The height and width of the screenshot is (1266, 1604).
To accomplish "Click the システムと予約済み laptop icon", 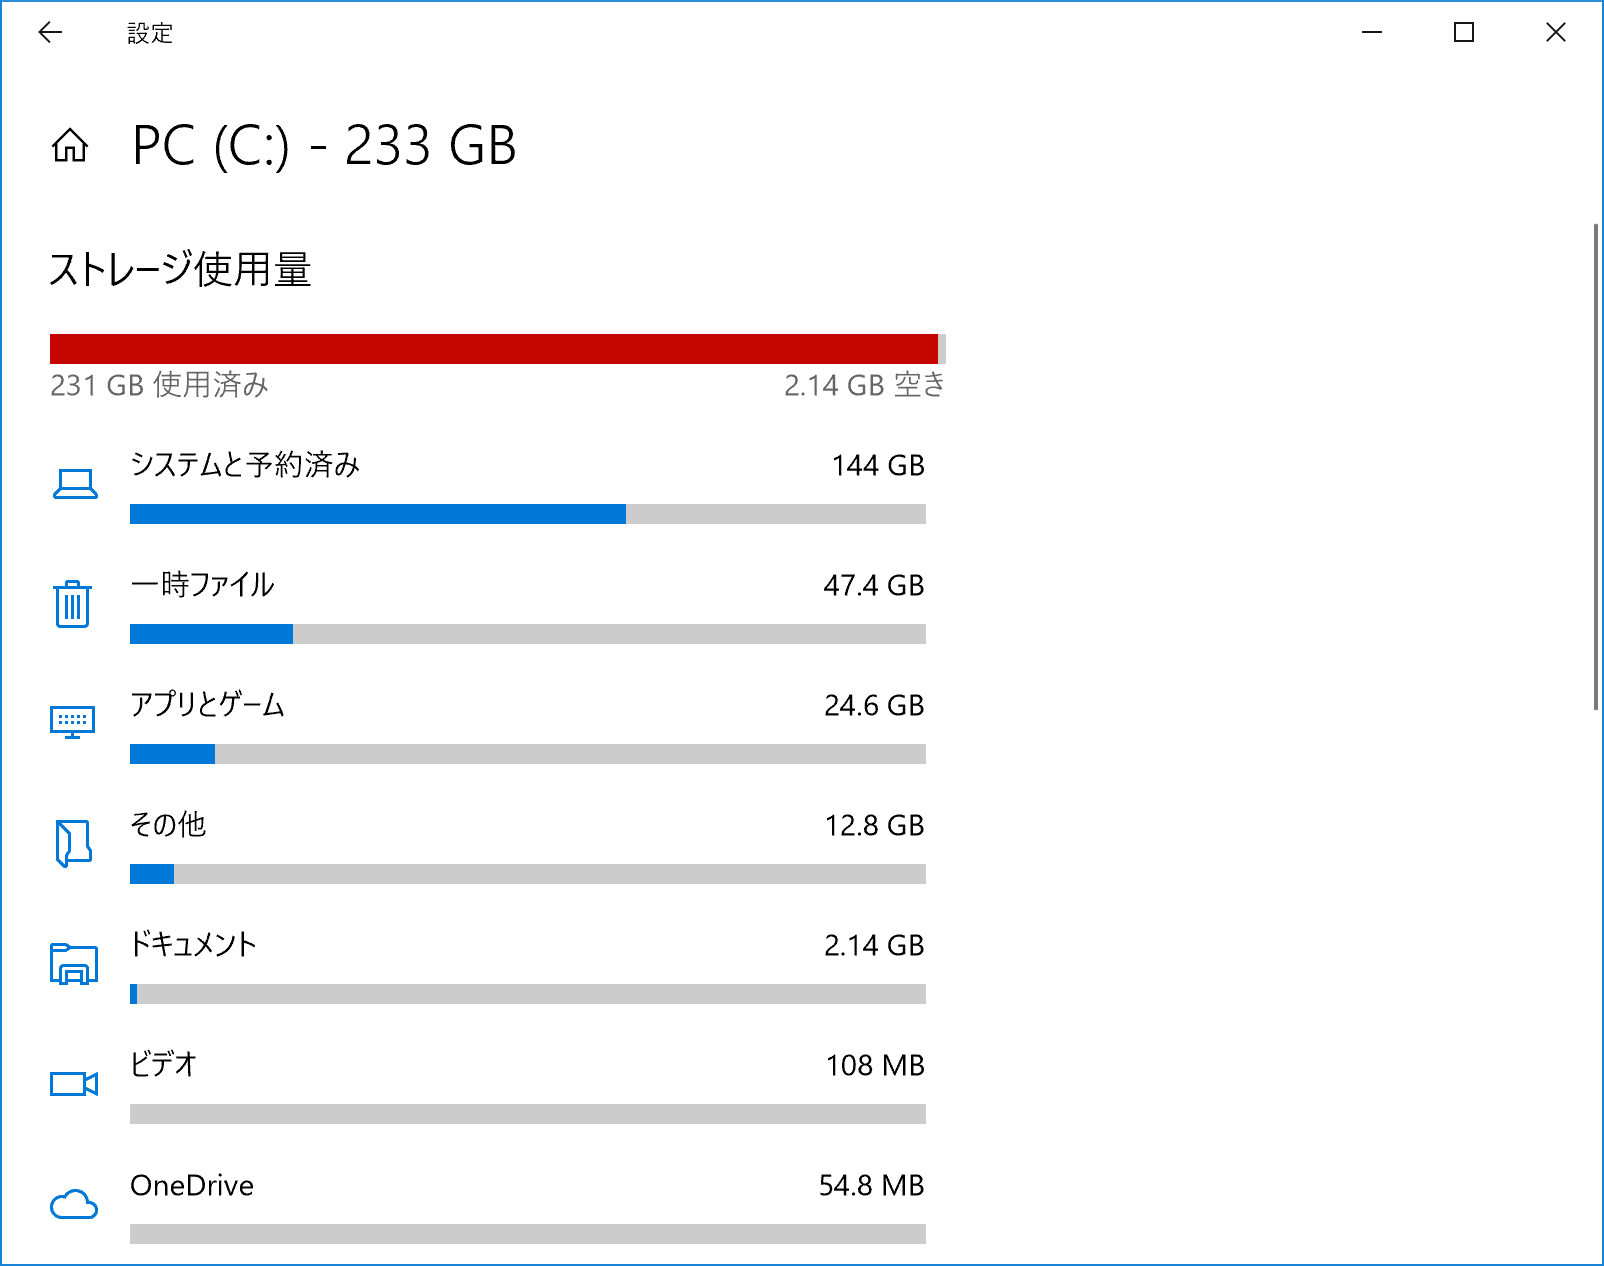I will point(71,483).
